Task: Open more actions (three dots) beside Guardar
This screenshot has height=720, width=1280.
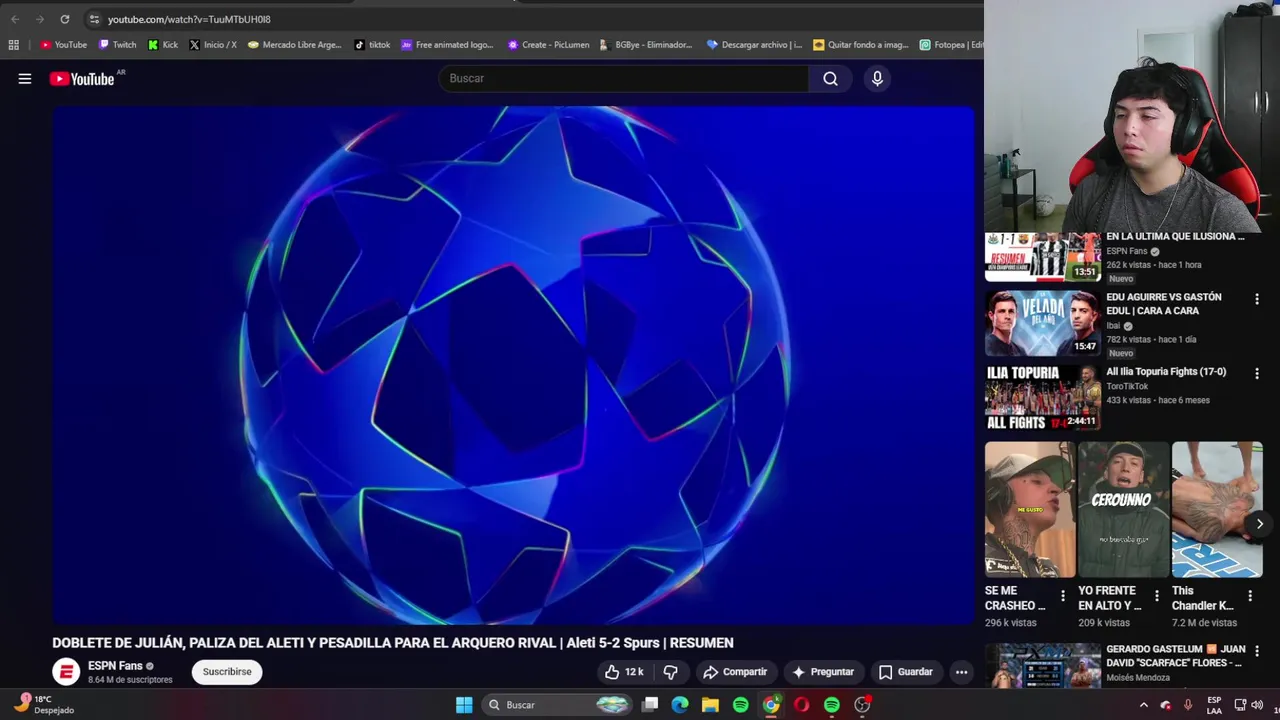Action: point(961,672)
